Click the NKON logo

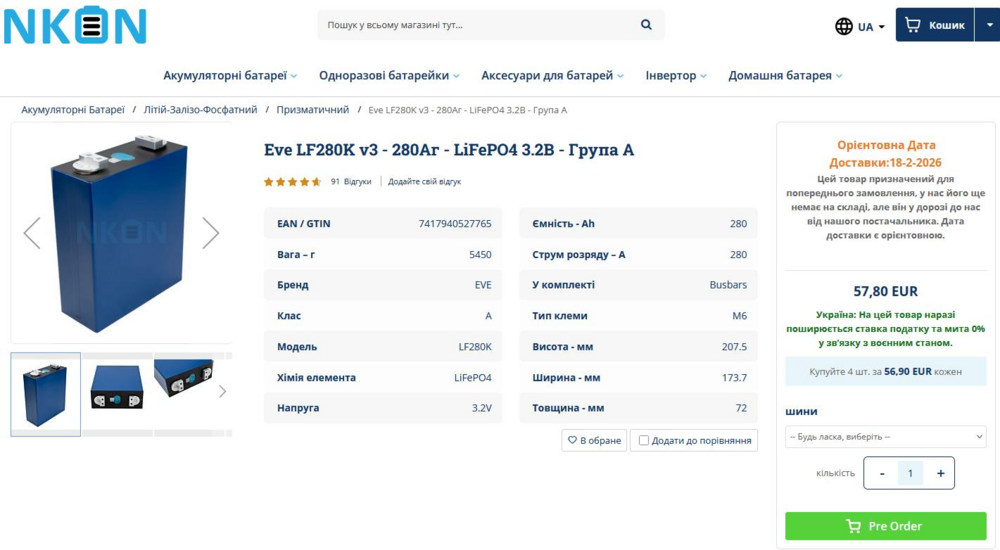(75, 25)
